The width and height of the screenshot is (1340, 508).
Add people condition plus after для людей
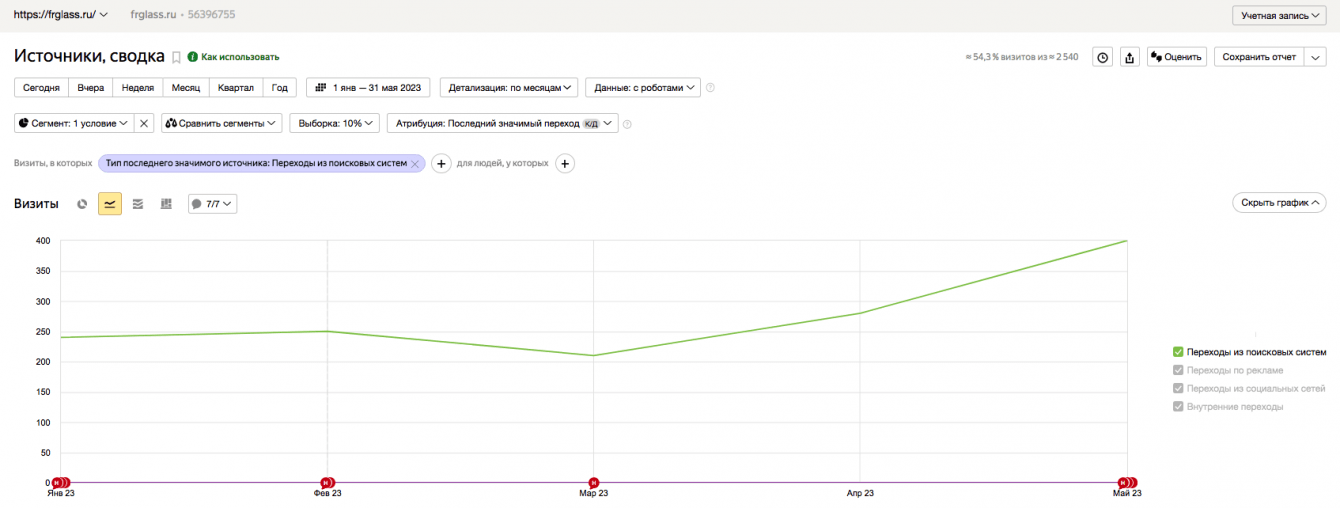coord(564,163)
